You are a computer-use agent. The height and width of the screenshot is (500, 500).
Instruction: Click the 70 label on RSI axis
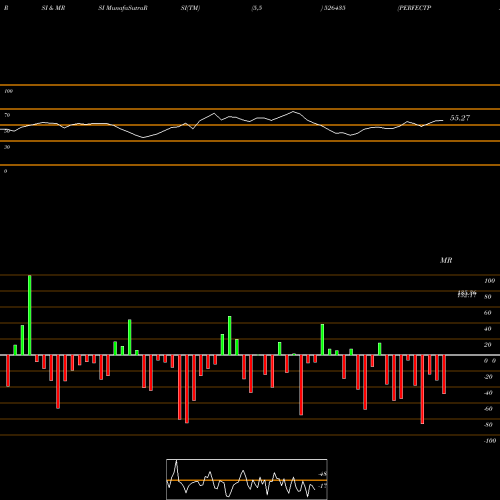click(x=7, y=115)
